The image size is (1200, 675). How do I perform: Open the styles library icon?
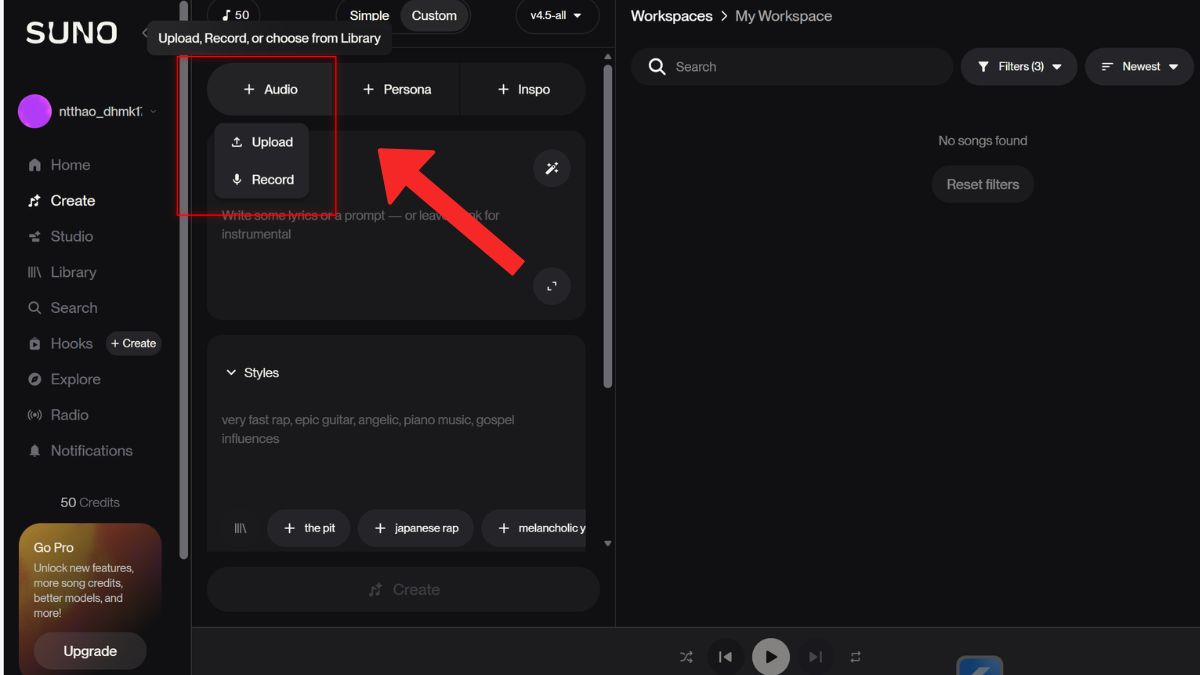click(x=240, y=528)
